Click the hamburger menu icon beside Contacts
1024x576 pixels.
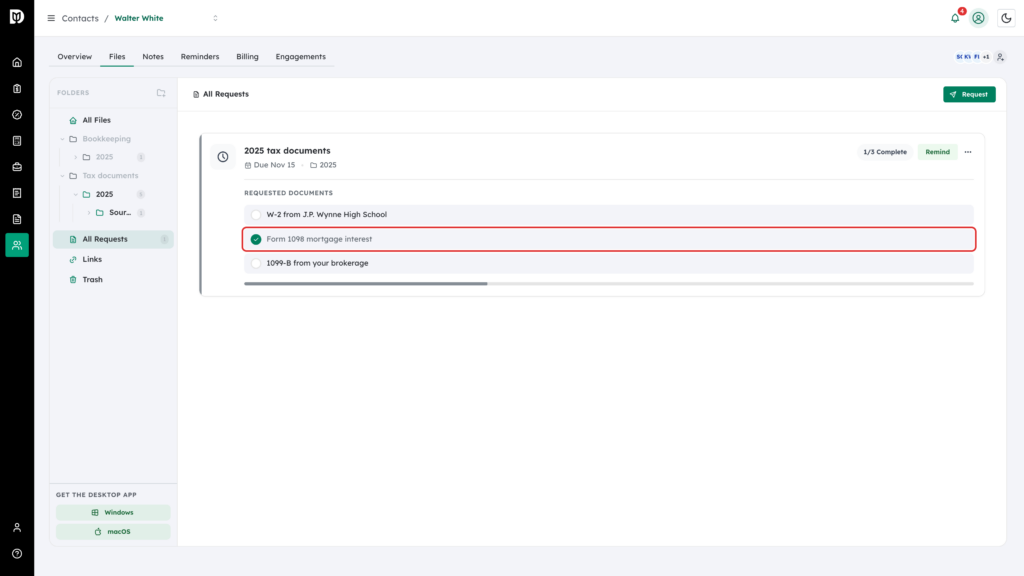click(51, 18)
